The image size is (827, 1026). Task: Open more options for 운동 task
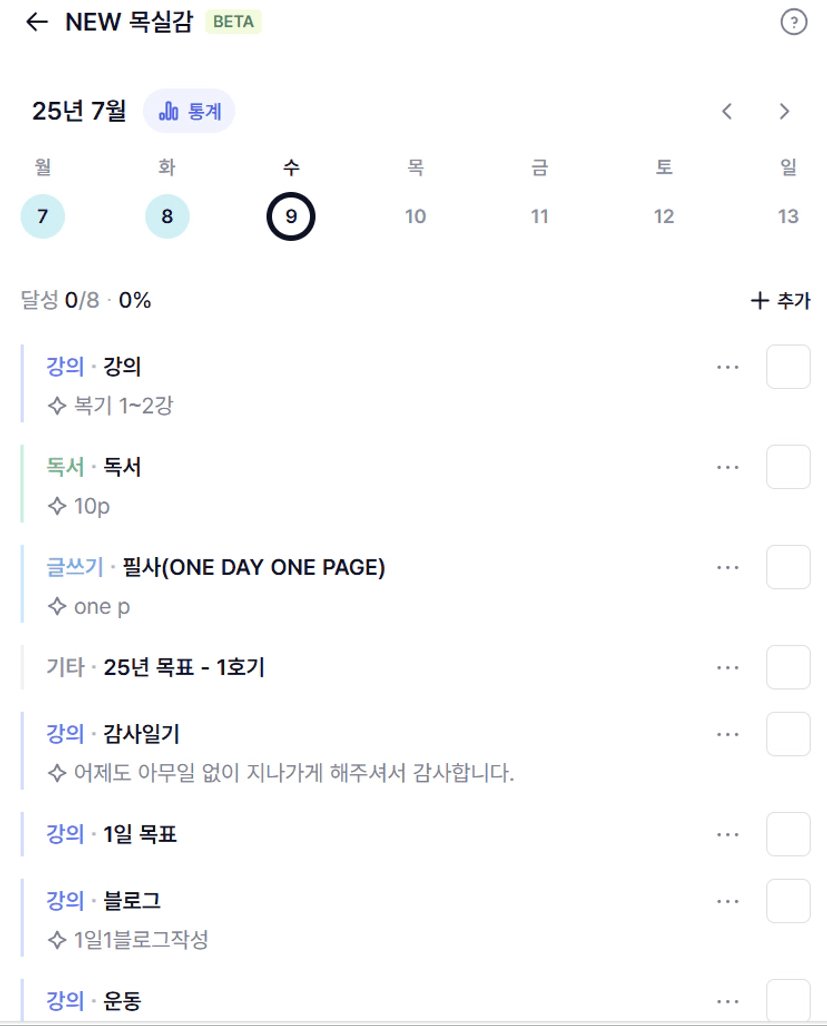[x=728, y=1001]
